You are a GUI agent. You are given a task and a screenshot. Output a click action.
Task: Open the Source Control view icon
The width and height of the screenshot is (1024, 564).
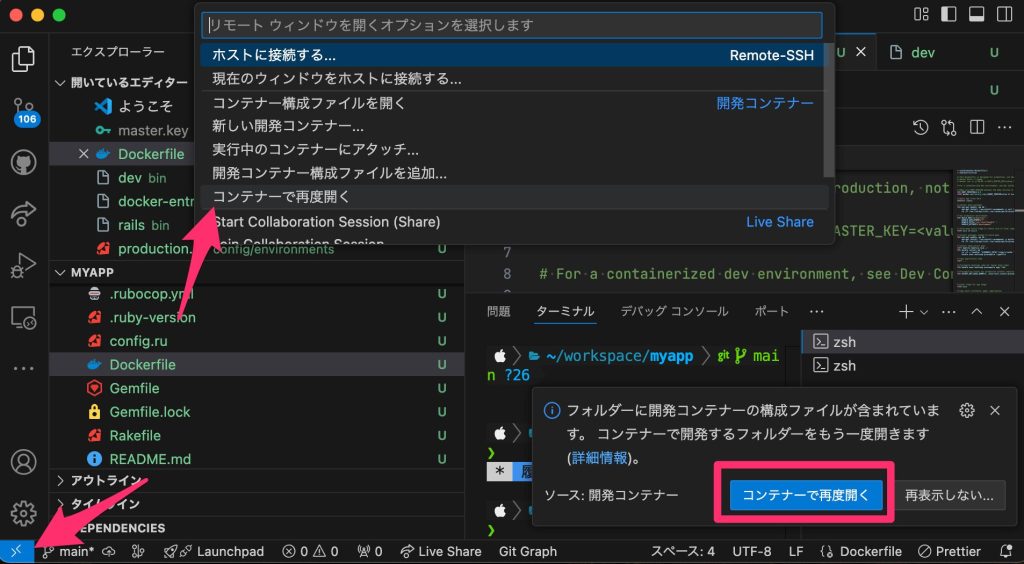(x=24, y=110)
